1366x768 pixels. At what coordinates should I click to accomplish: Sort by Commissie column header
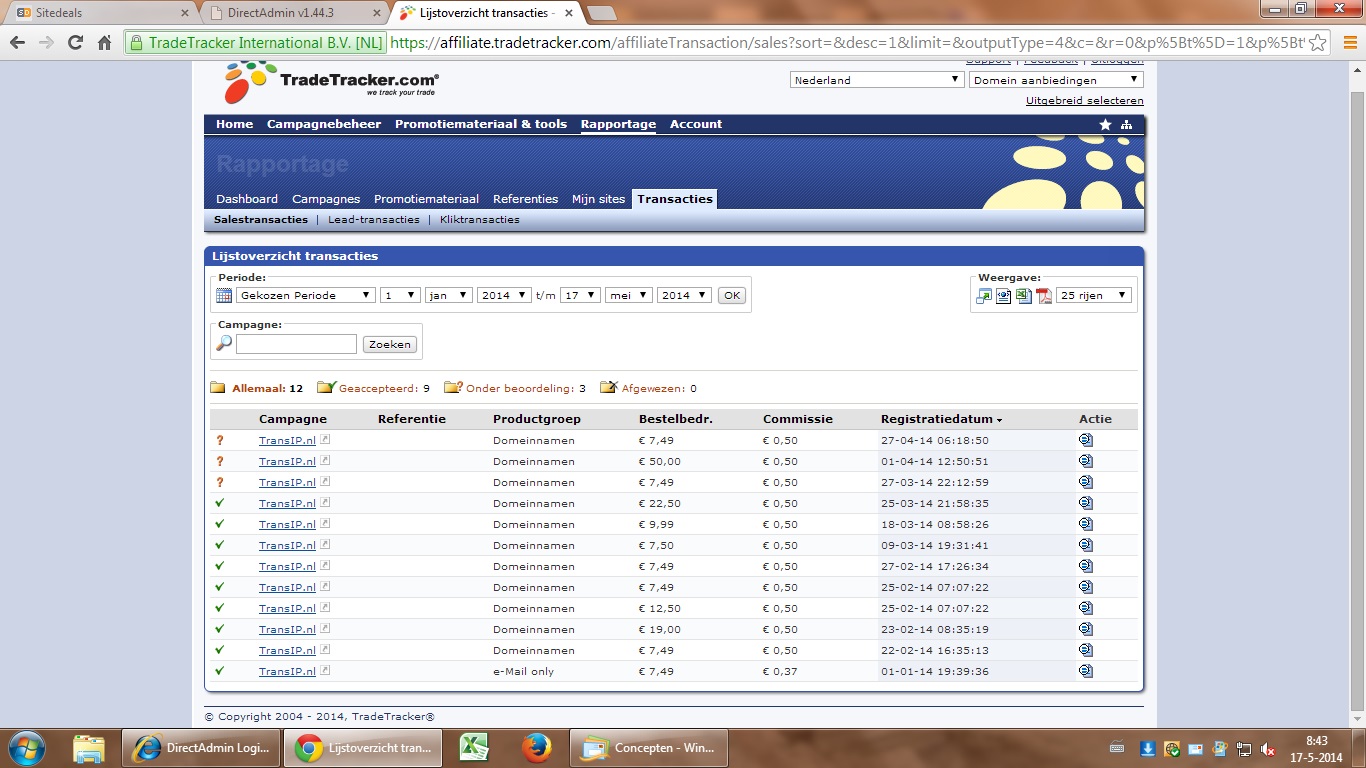(798, 419)
